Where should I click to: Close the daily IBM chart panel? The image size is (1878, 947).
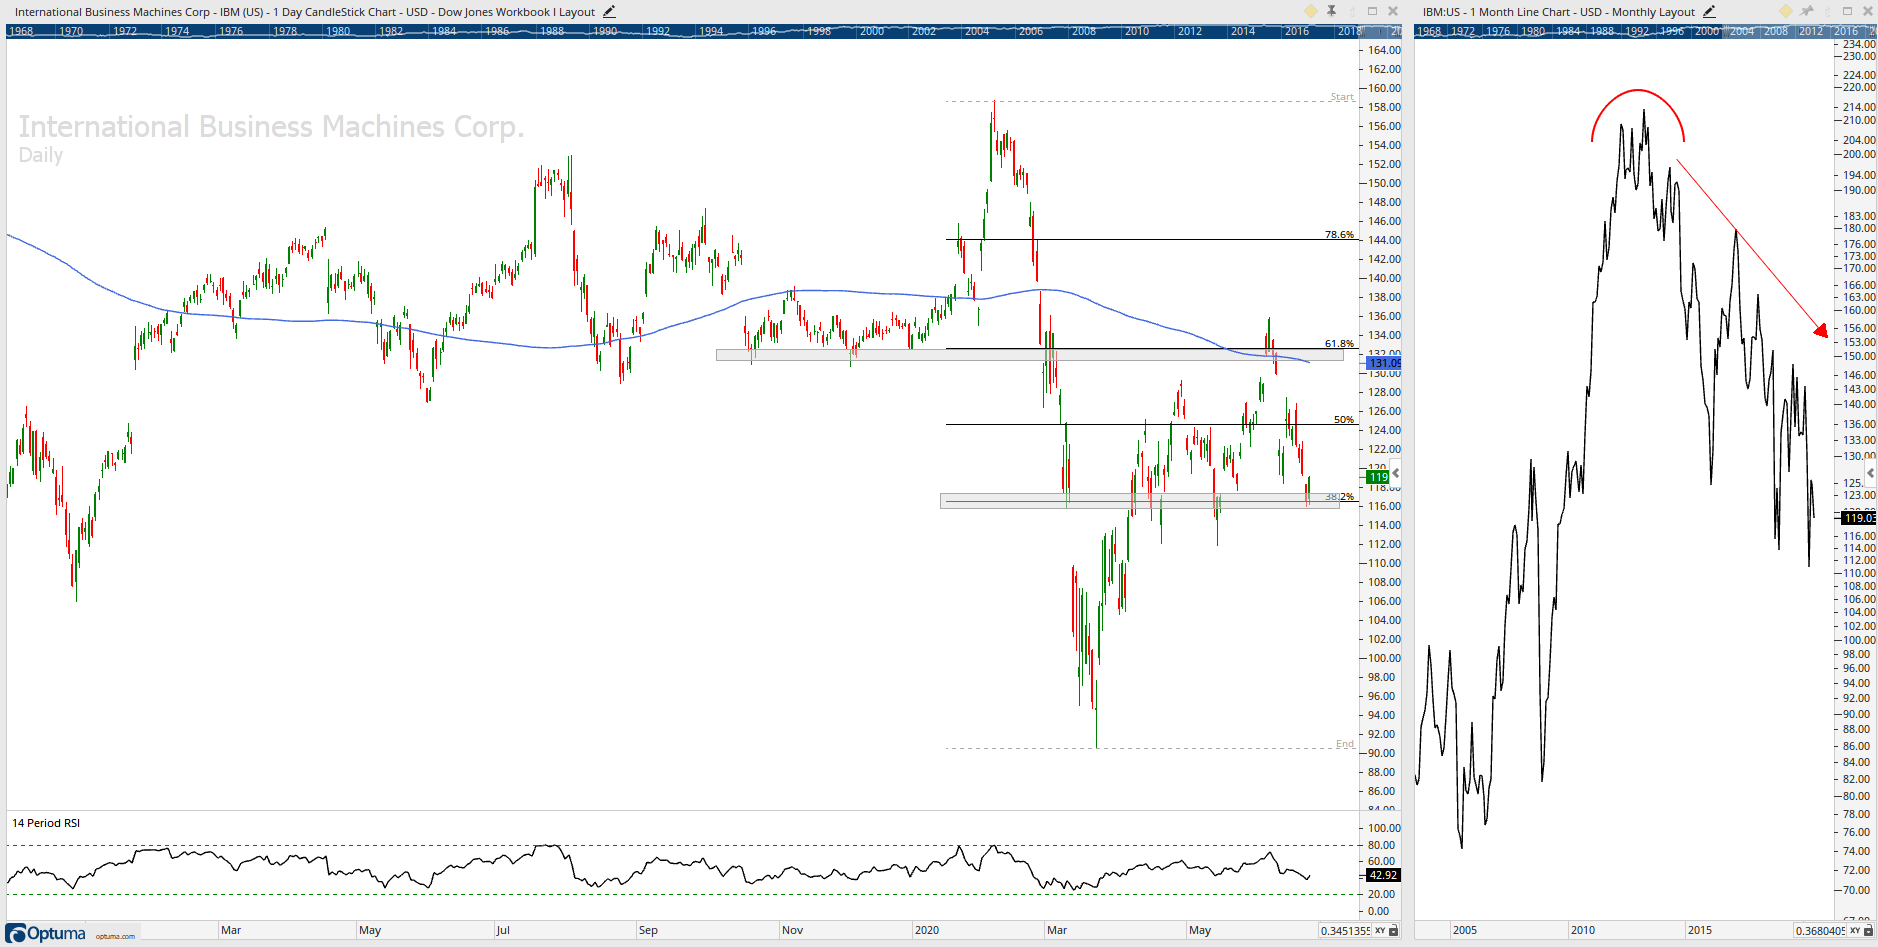[1392, 11]
